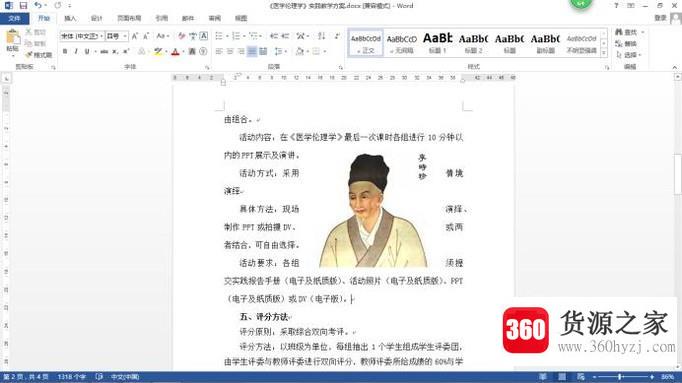Click the portrait image in the document
The width and height of the screenshot is (682, 383).
373,211
